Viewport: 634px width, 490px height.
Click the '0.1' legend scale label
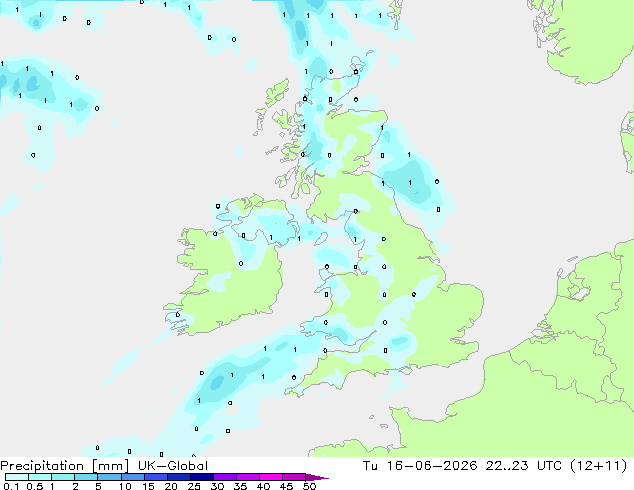[x=11, y=486]
